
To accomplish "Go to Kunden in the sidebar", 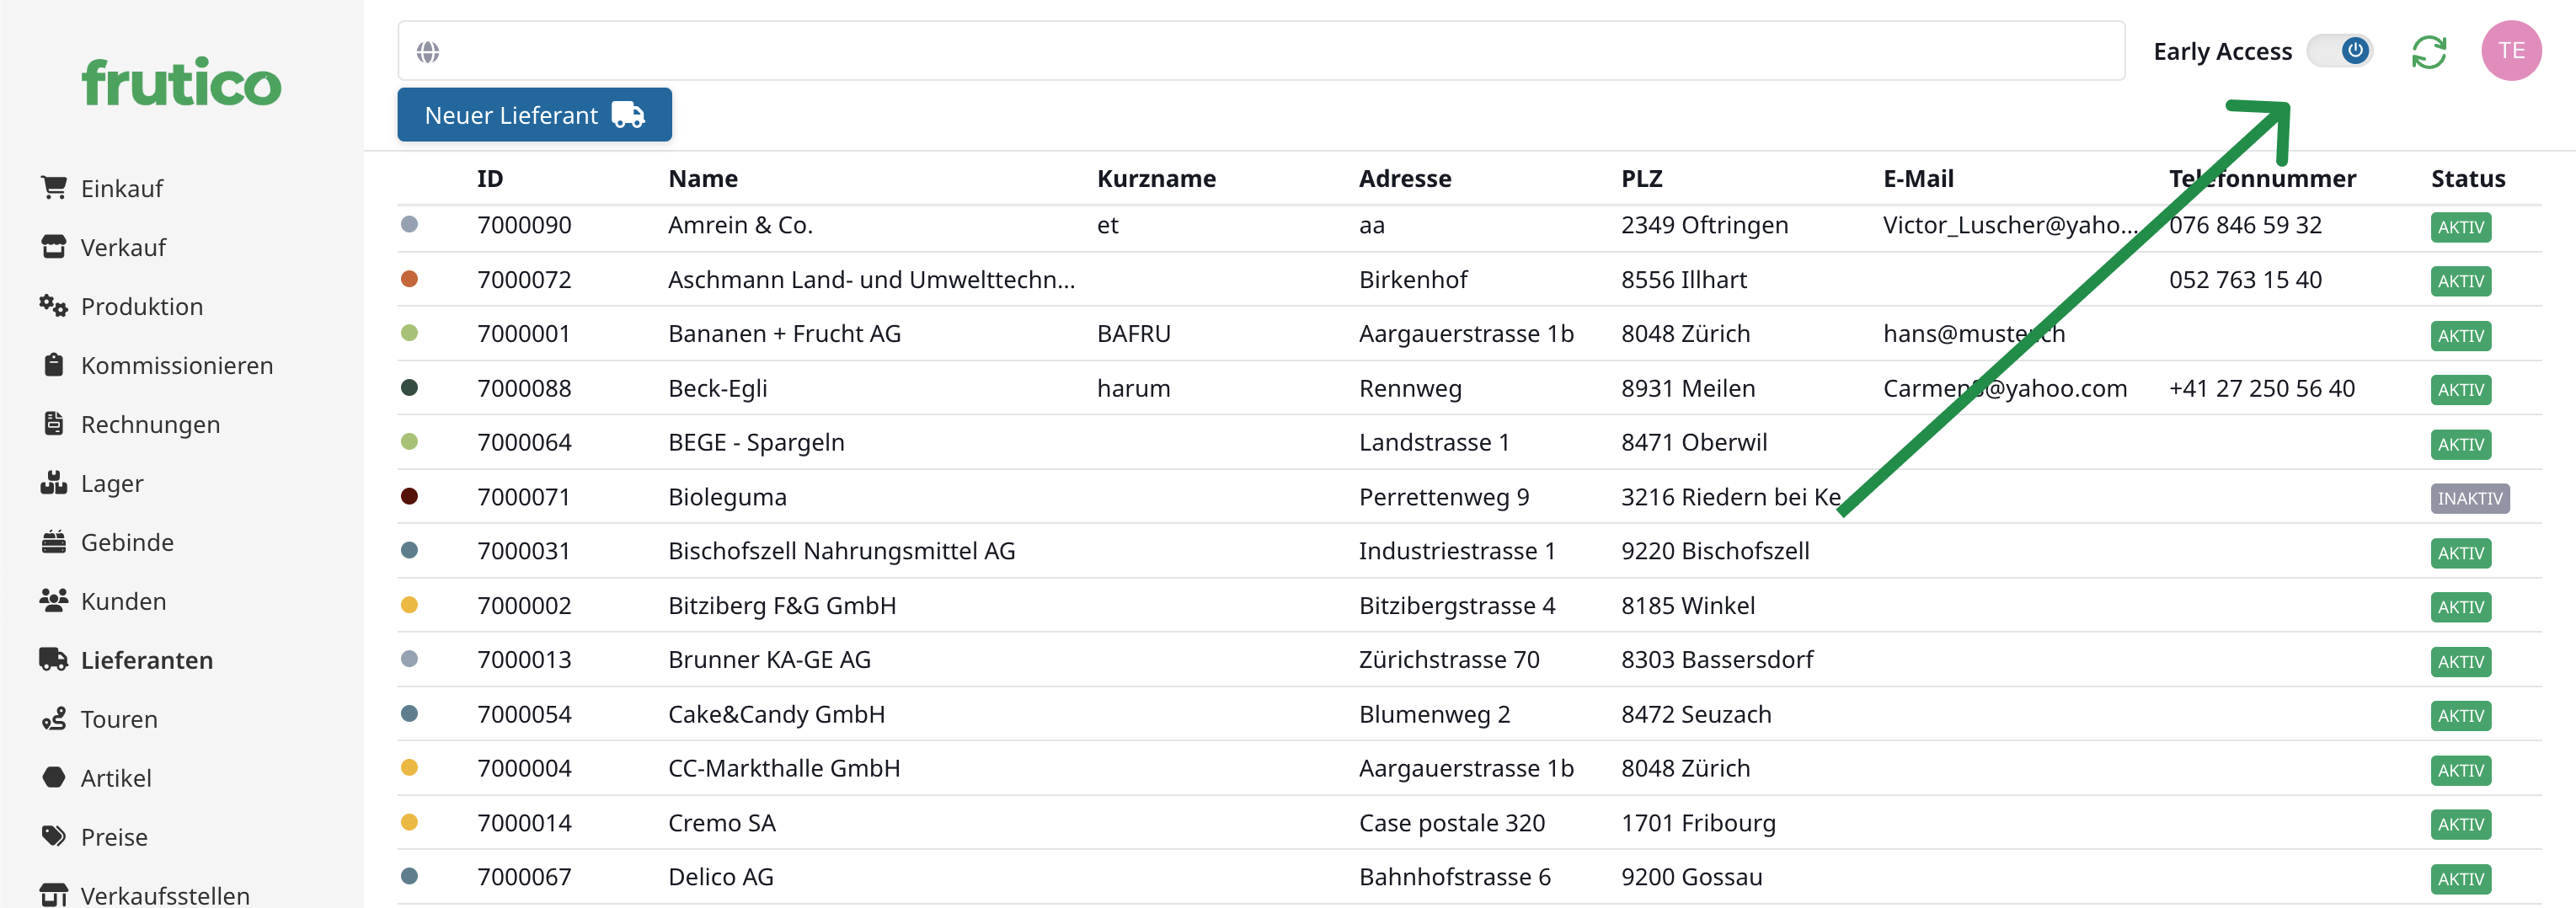I will point(123,601).
